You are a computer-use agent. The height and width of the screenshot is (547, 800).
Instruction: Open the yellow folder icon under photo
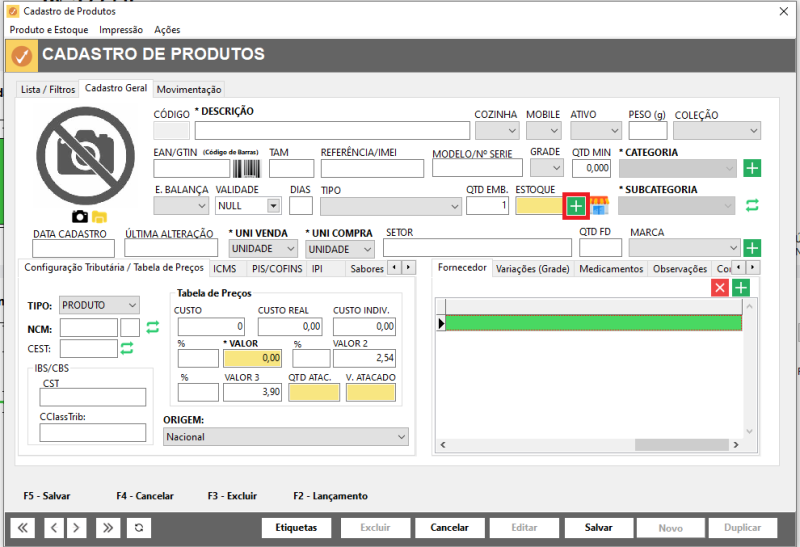[99, 217]
